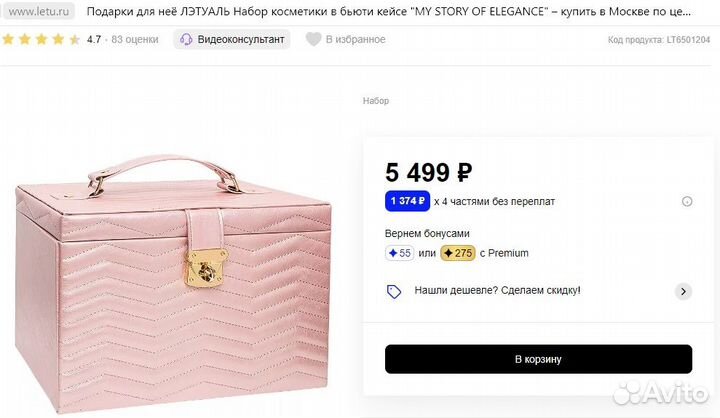Open the 83 оценки reviews link
720x418 pixels.
[135, 40]
